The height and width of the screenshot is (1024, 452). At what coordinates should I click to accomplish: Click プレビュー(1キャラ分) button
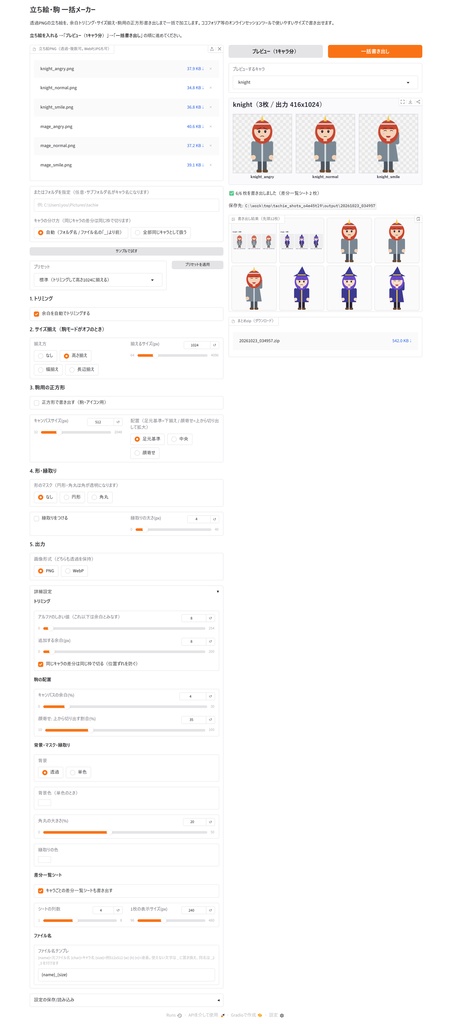point(276,51)
